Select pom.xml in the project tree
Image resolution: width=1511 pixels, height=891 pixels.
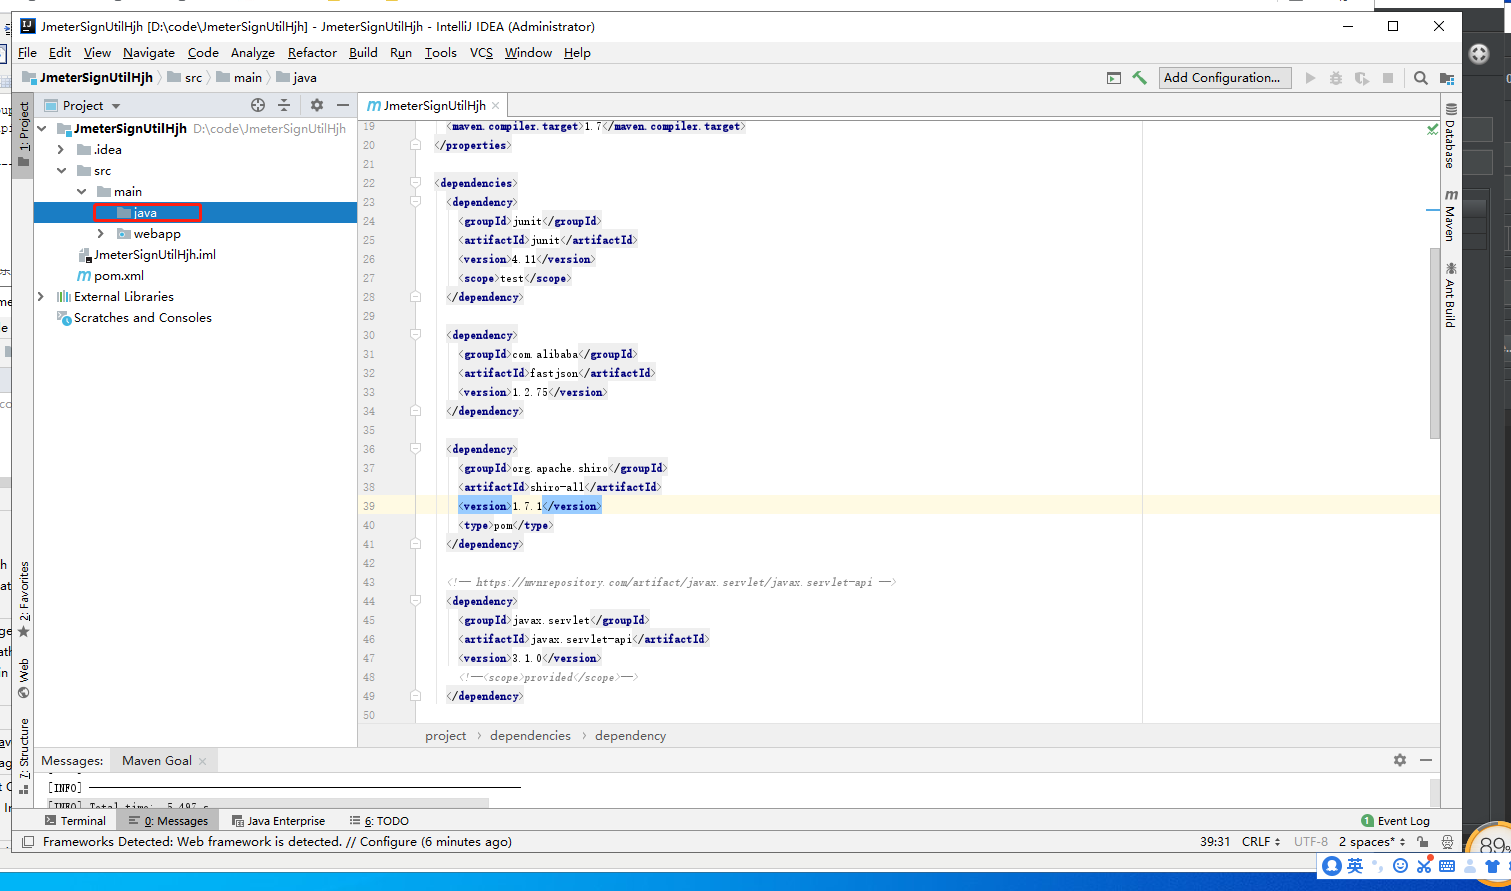(x=111, y=276)
